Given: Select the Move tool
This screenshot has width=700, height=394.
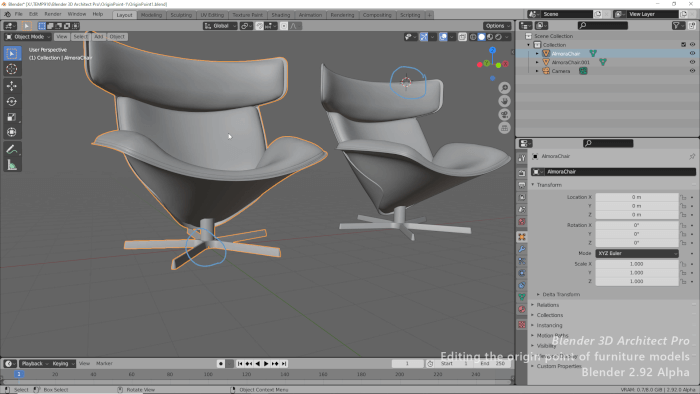Looking at the screenshot, I should pyautogui.click(x=12, y=86).
